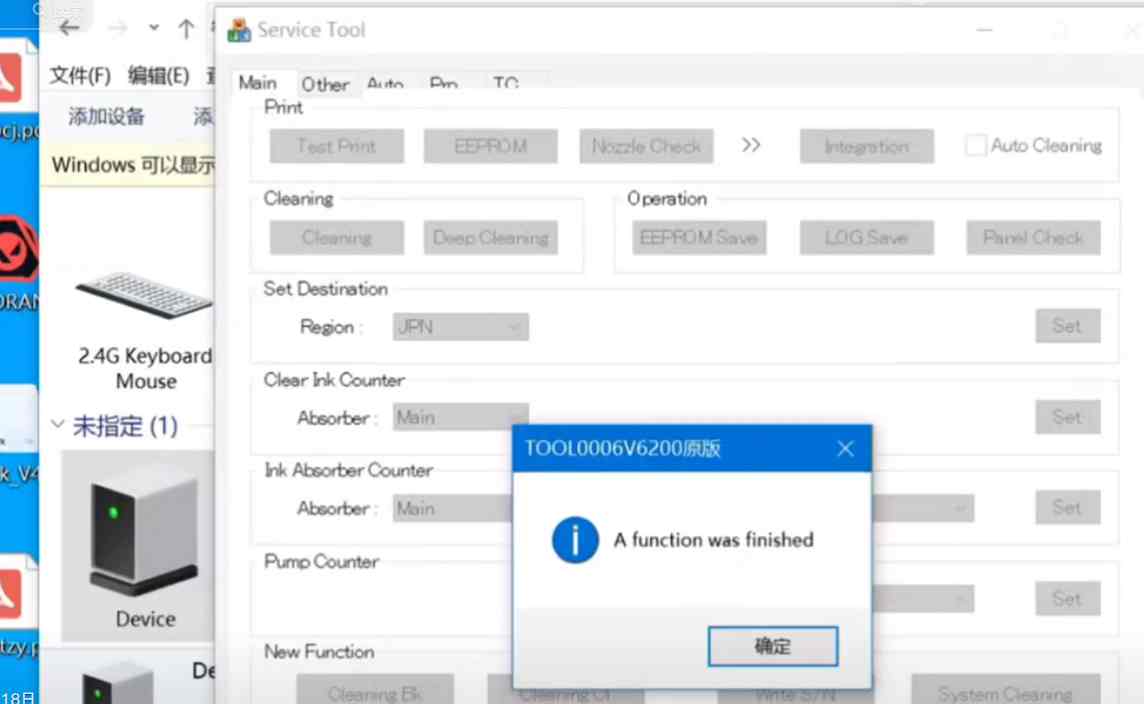
Task: Click the blue information icon in dialog
Action: coord(575,540)
